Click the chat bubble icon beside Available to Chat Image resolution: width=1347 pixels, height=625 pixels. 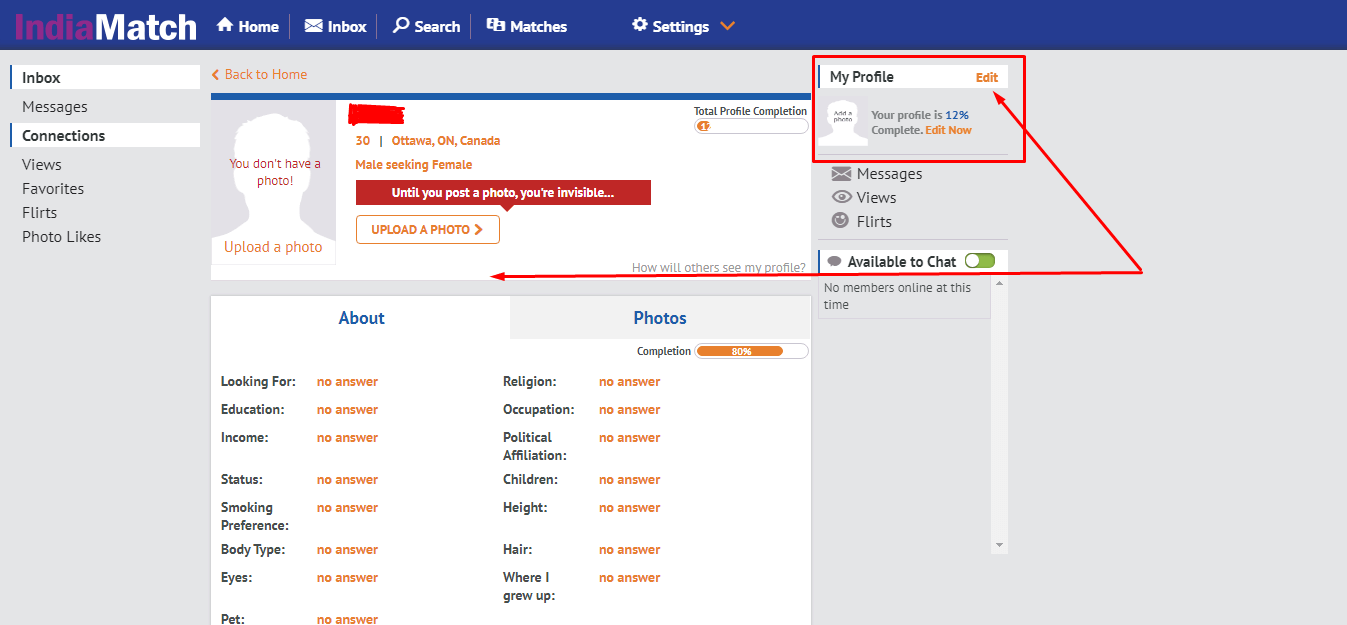pyautogui.click(x=834, y=262)
